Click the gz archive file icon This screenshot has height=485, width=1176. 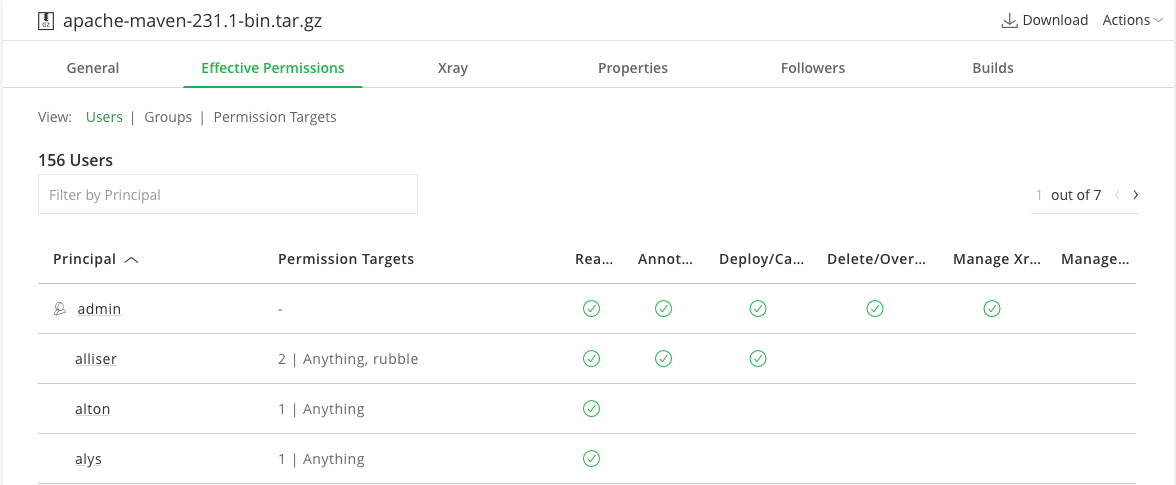(x=46, y=21)
